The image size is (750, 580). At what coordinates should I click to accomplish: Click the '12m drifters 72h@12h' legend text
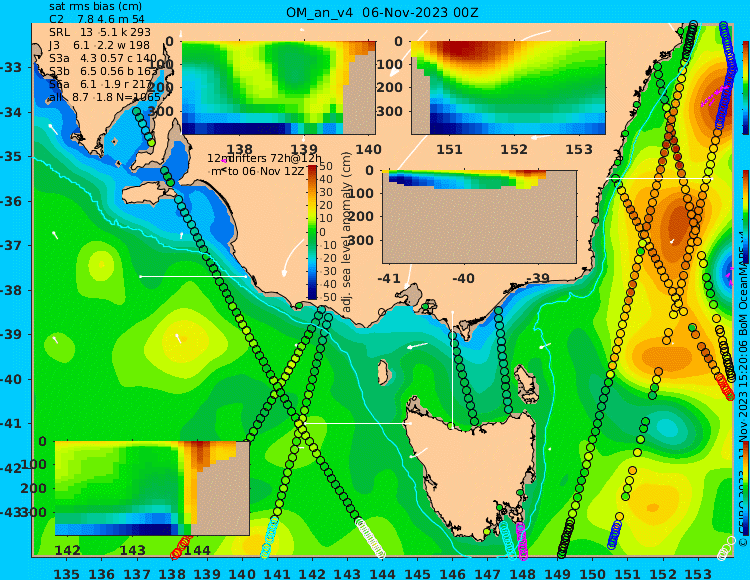(265, 158)
